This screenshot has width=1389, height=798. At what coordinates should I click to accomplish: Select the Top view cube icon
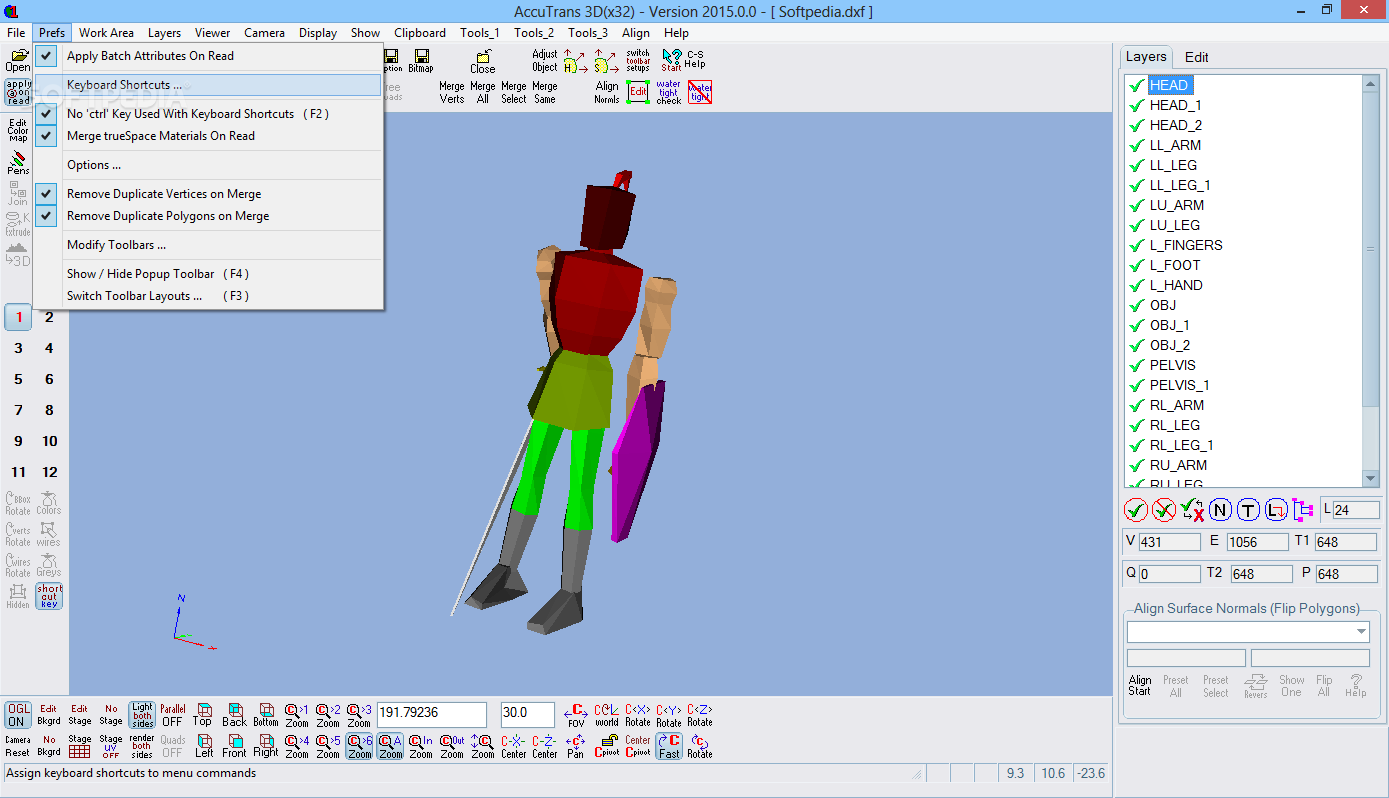(203, 714)
